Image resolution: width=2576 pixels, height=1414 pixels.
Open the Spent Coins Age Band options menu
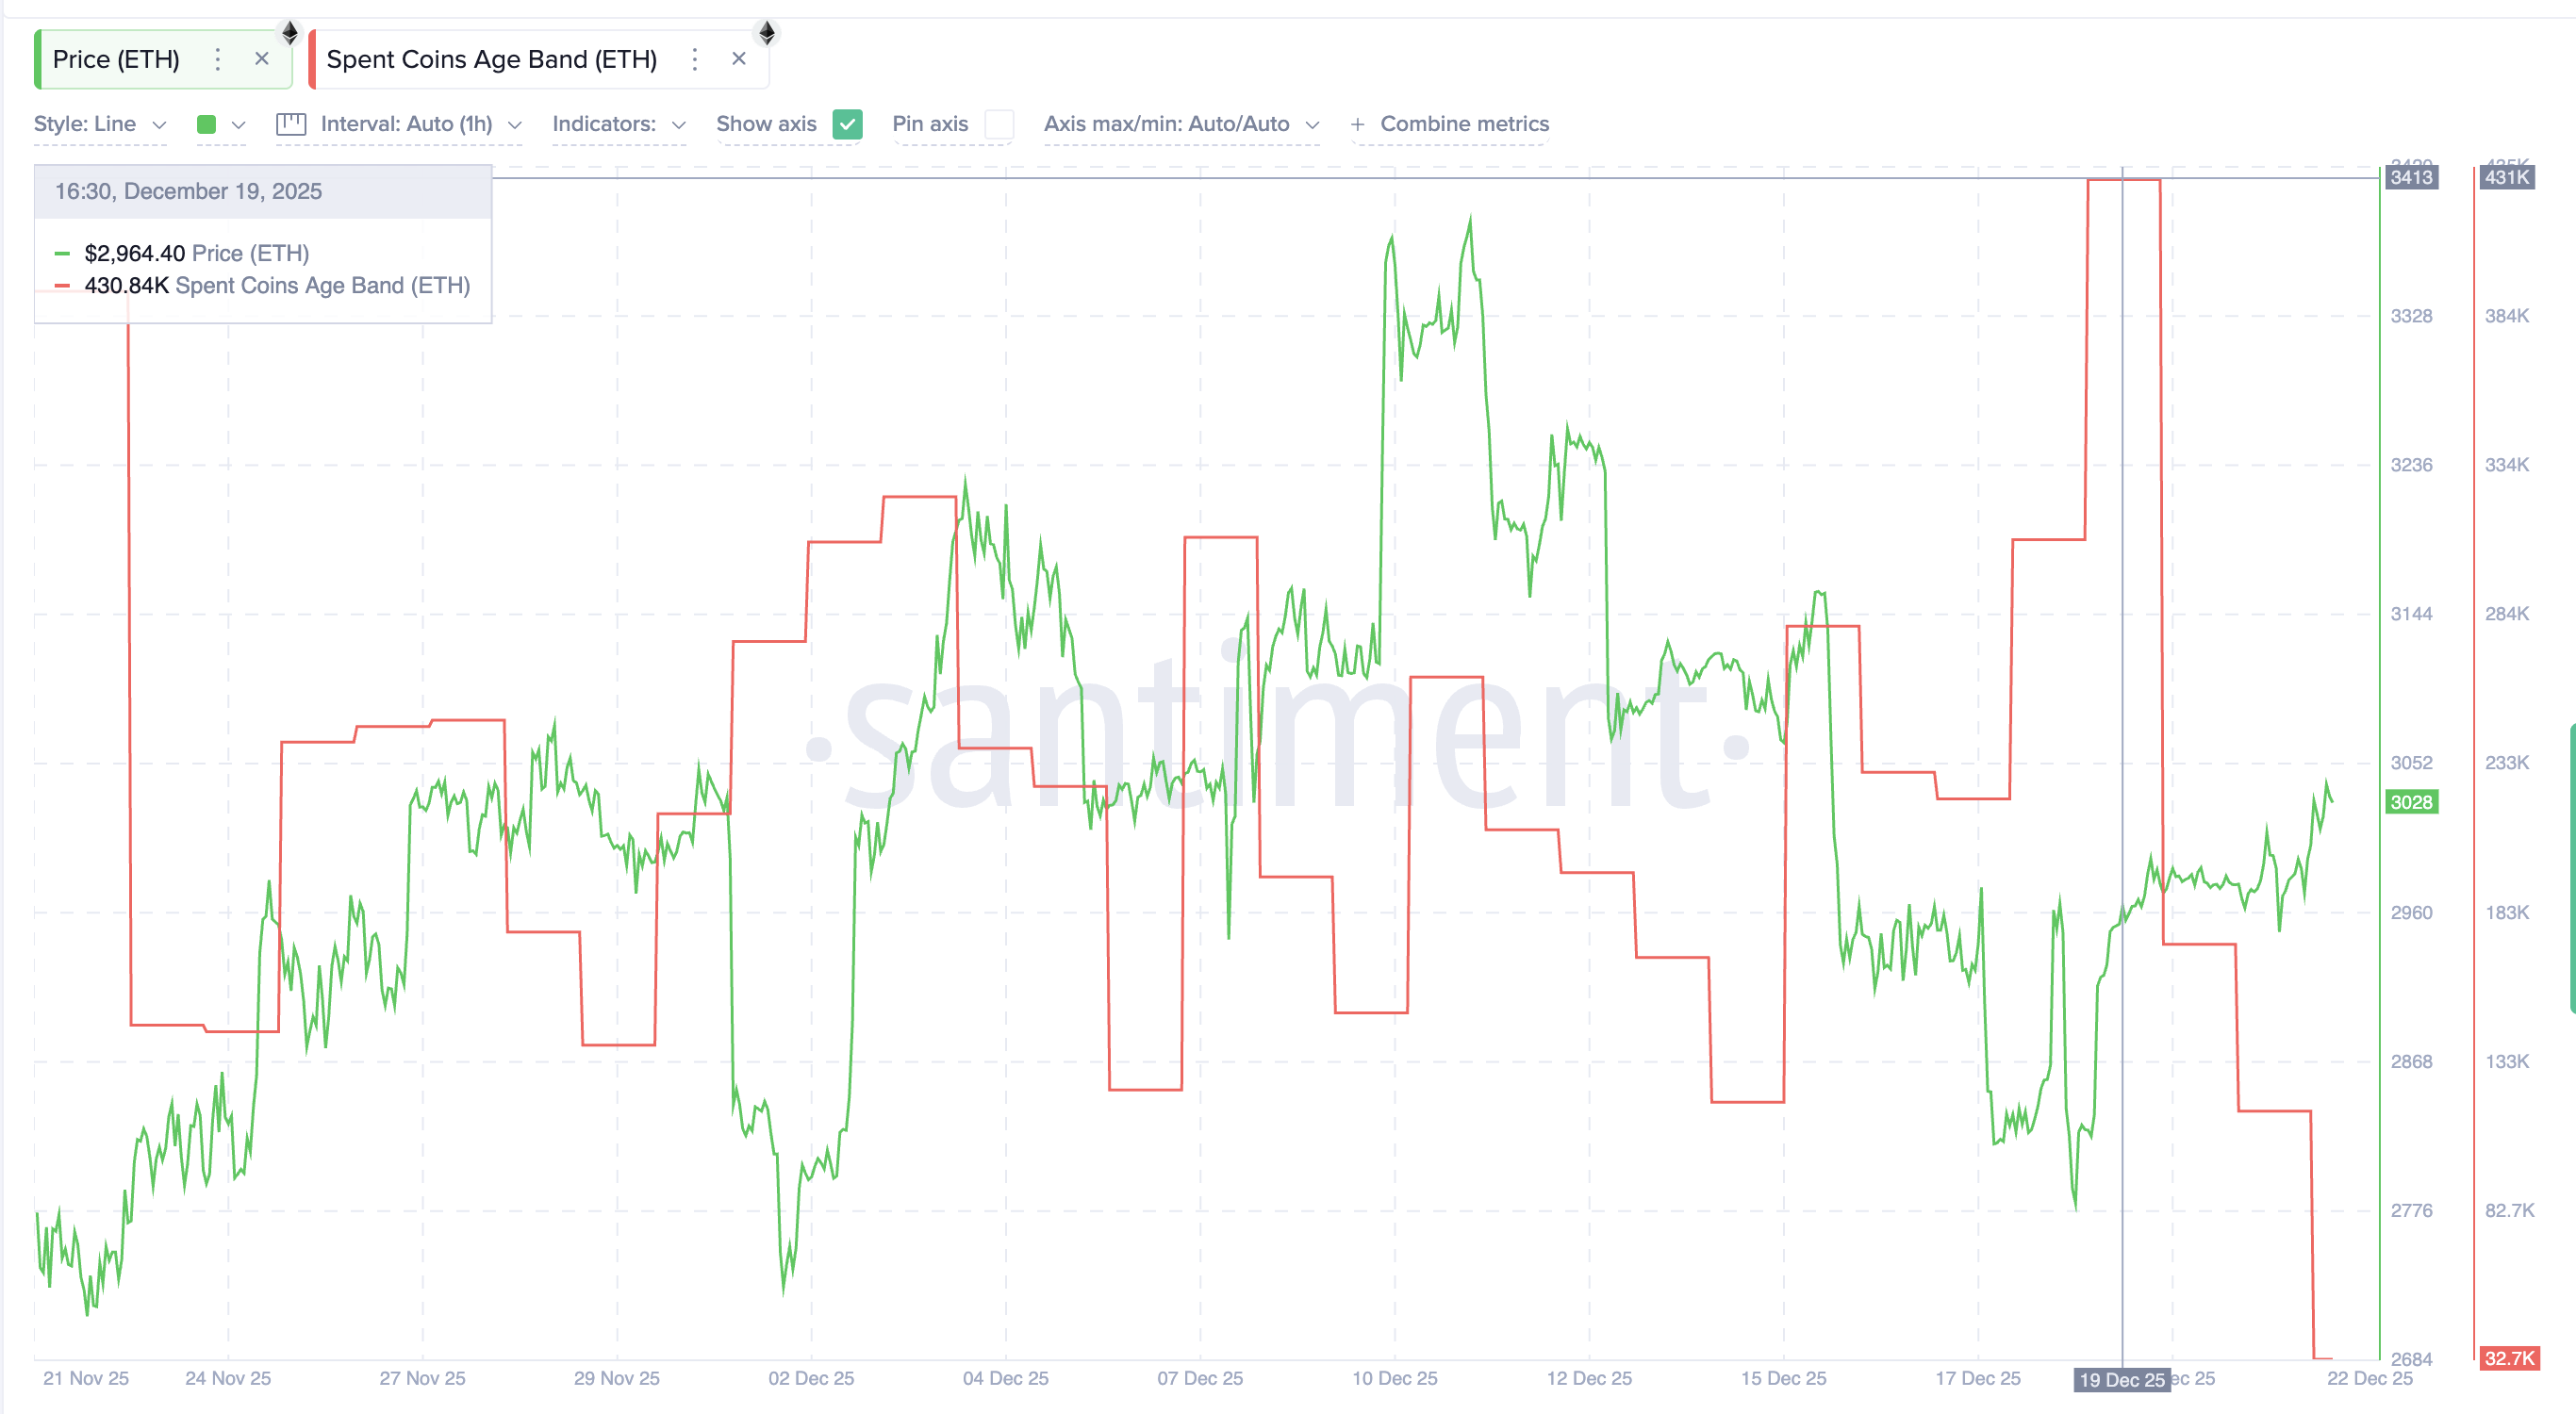pos(695,59)
